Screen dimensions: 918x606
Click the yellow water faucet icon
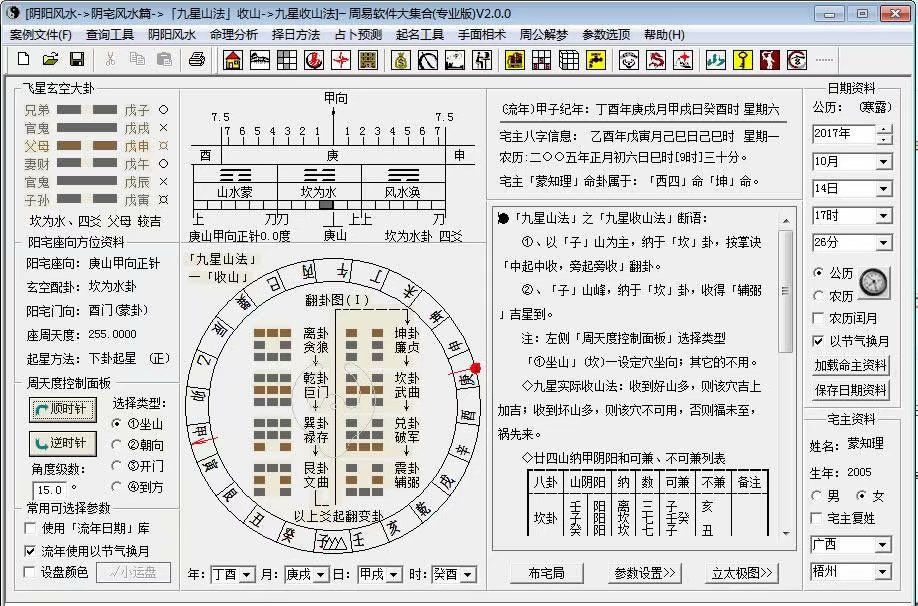(x=596, y=60)
